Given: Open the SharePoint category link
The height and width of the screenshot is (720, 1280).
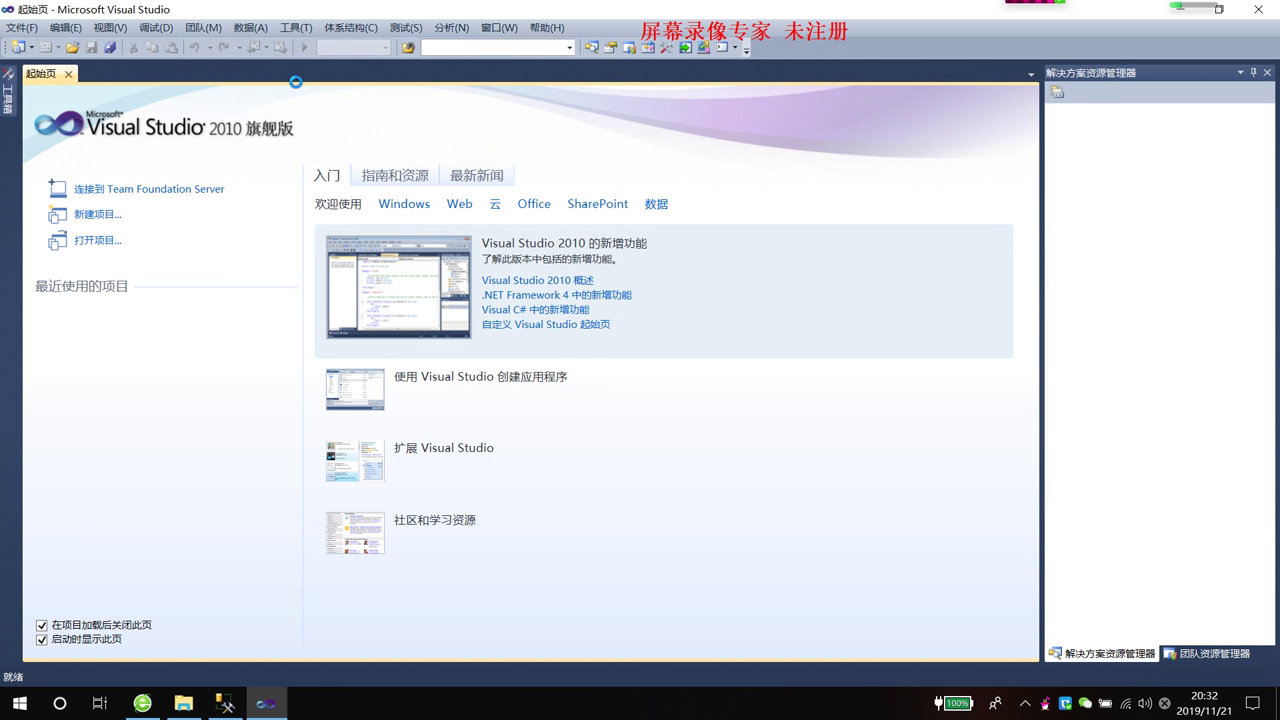Looking at the screenshot, I should point(598,204).
